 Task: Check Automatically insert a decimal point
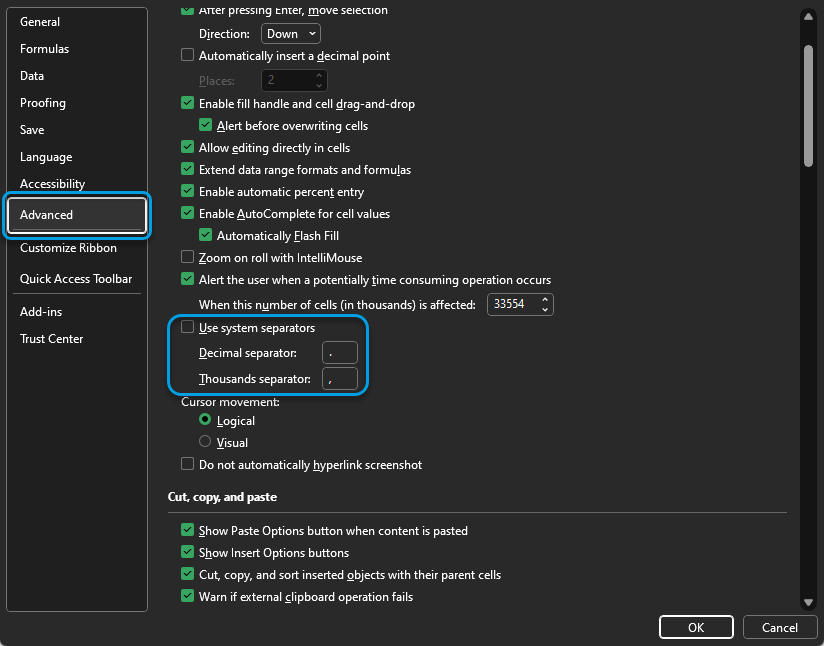187,55
